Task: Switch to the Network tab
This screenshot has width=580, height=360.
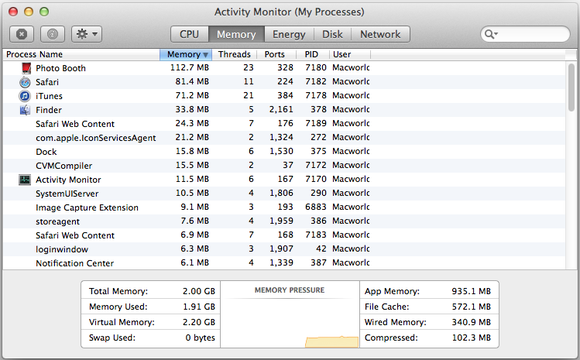Action: coord(380,34)
